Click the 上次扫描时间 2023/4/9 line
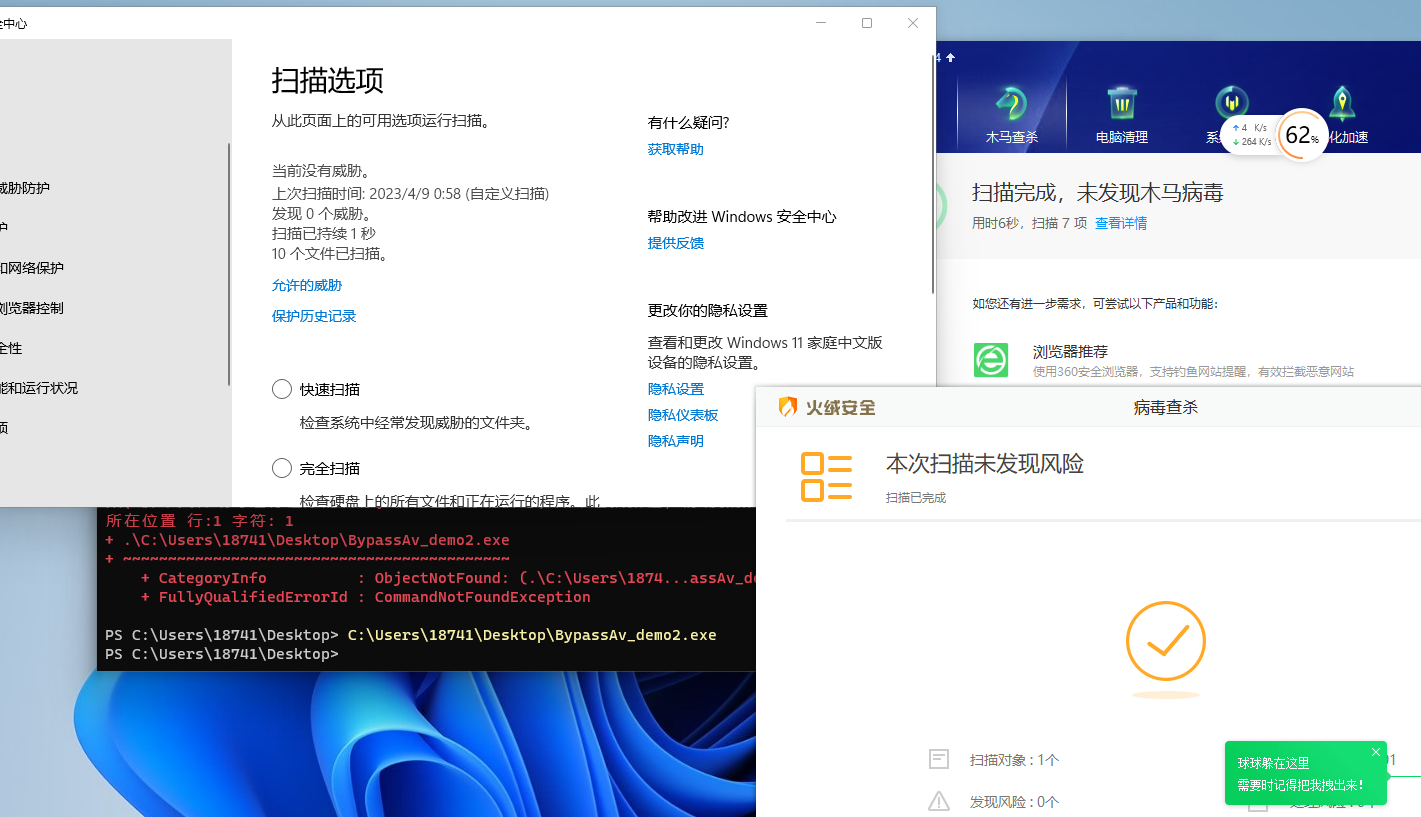This screenshot has height=817, width=1421. (410, 194)
